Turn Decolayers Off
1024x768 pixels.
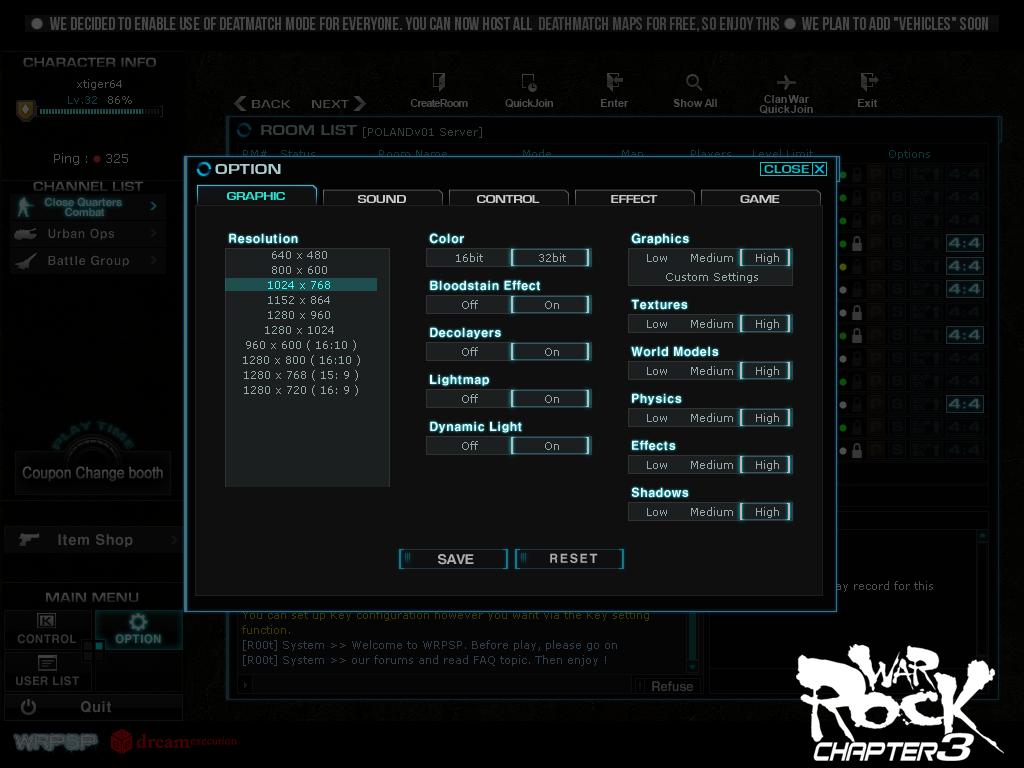click(468, 352)
